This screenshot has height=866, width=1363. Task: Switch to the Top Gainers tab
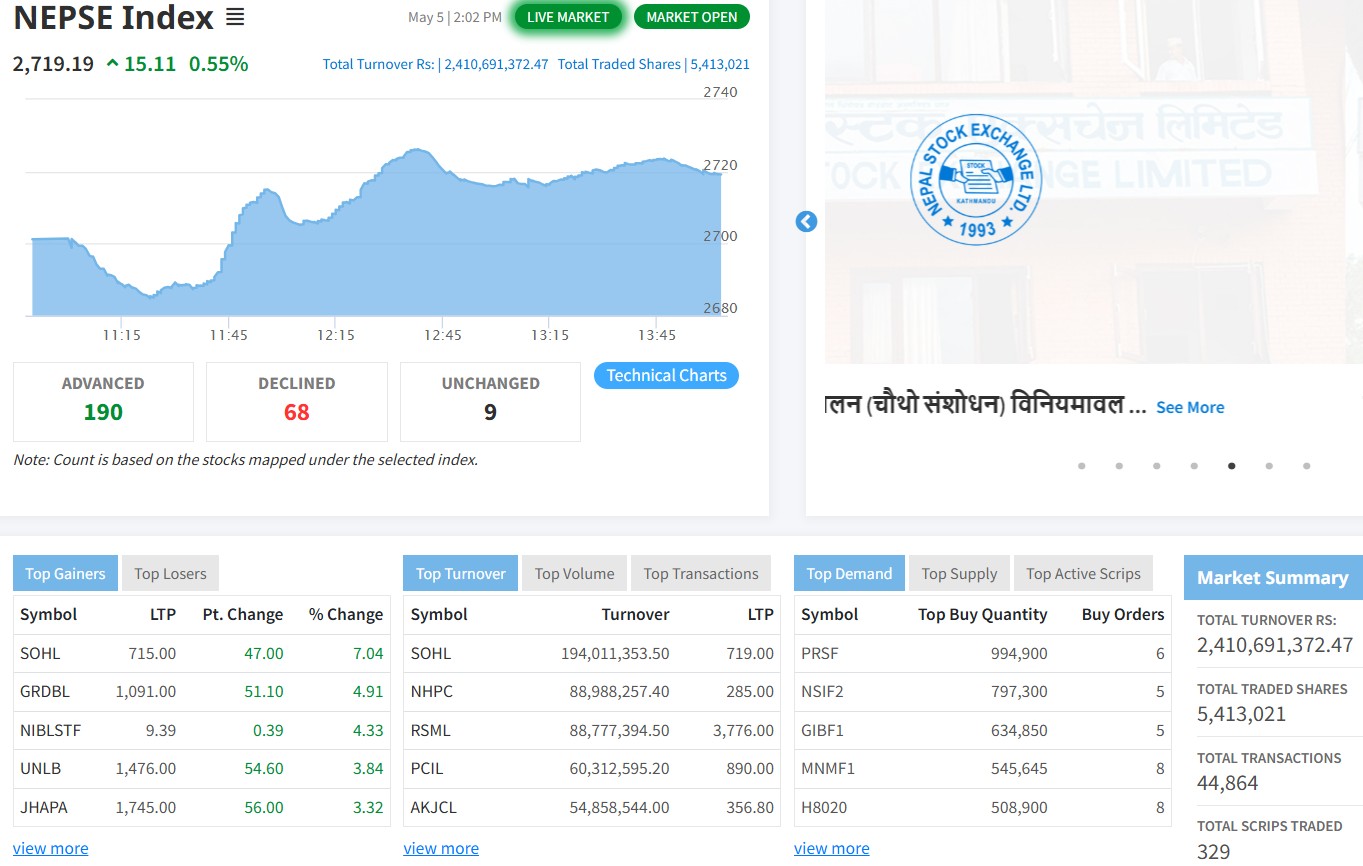point(65,573)
